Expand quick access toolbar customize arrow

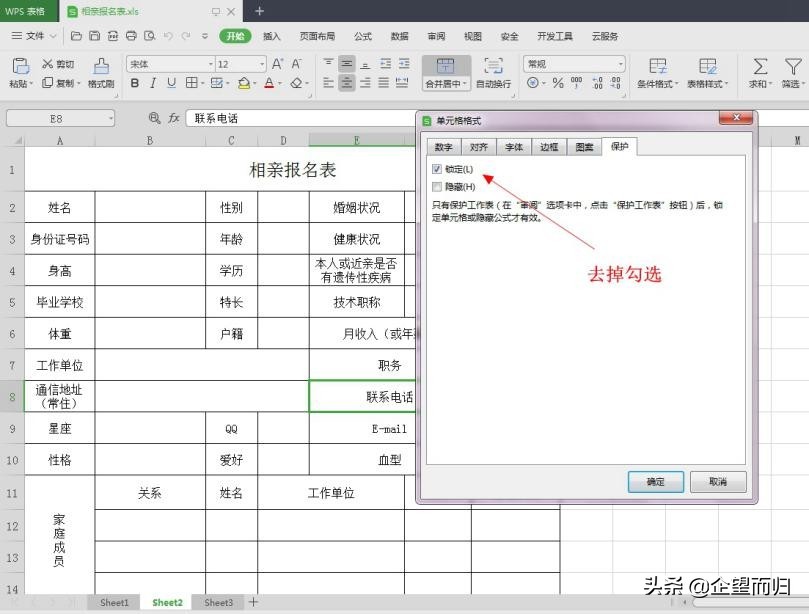tap(205, 36)
